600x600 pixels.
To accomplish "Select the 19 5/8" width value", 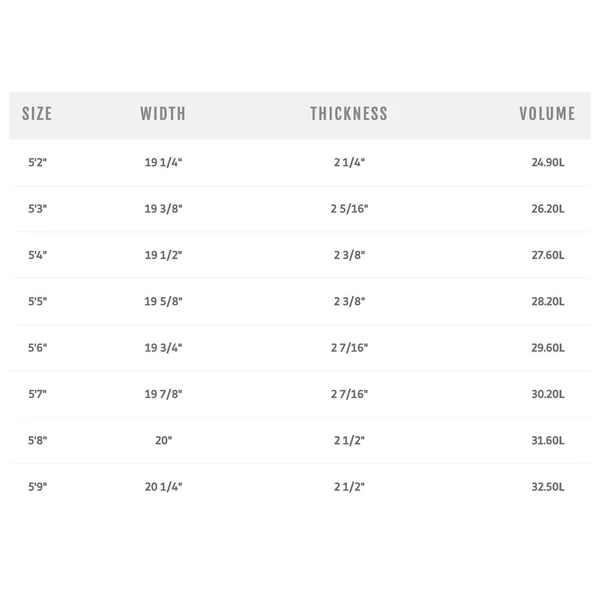I will 163,301.
